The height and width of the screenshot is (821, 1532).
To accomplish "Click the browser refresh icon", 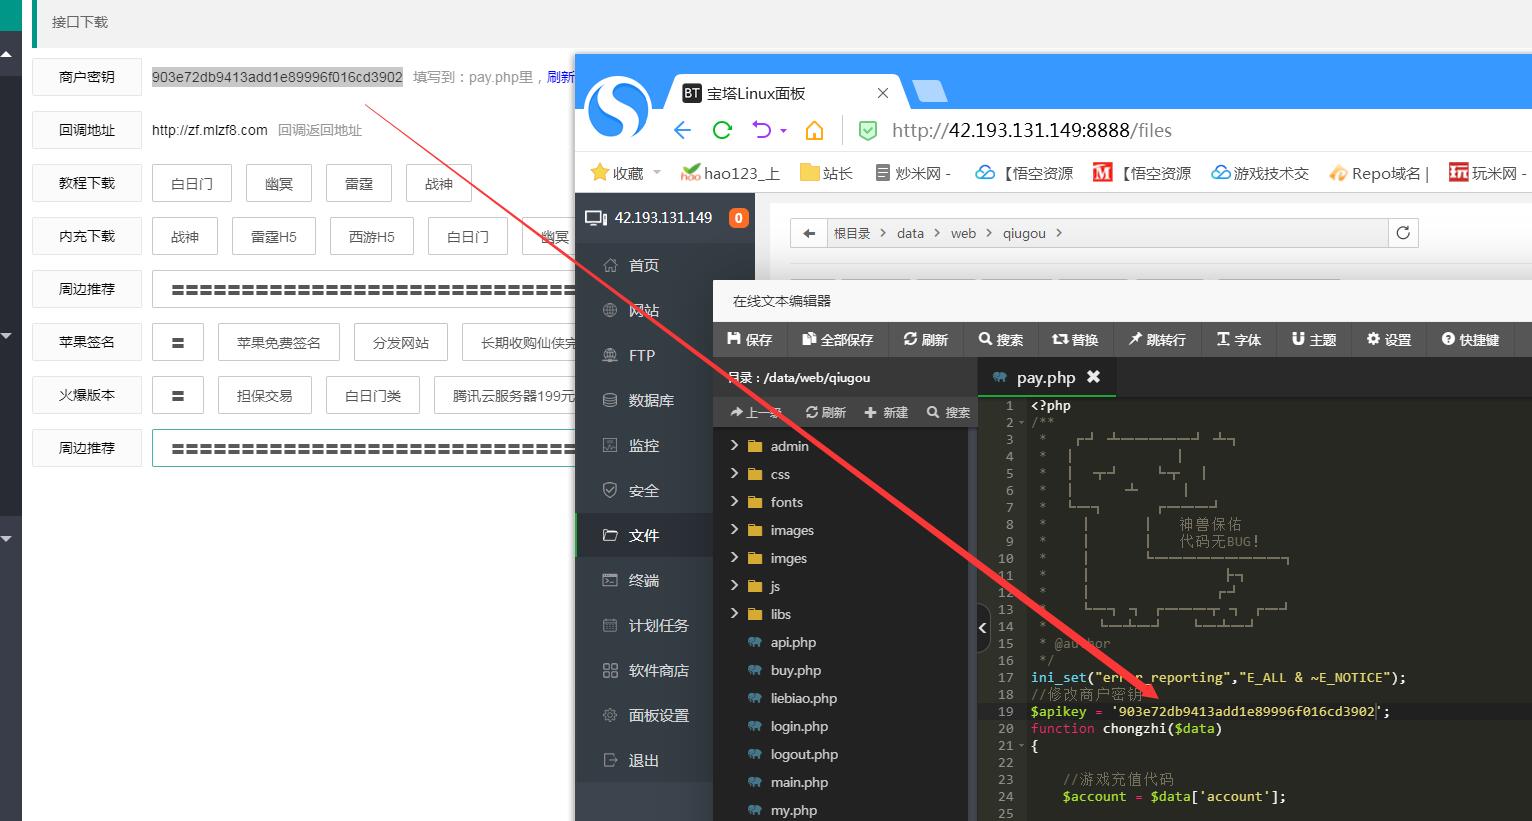I will point(722,130).
